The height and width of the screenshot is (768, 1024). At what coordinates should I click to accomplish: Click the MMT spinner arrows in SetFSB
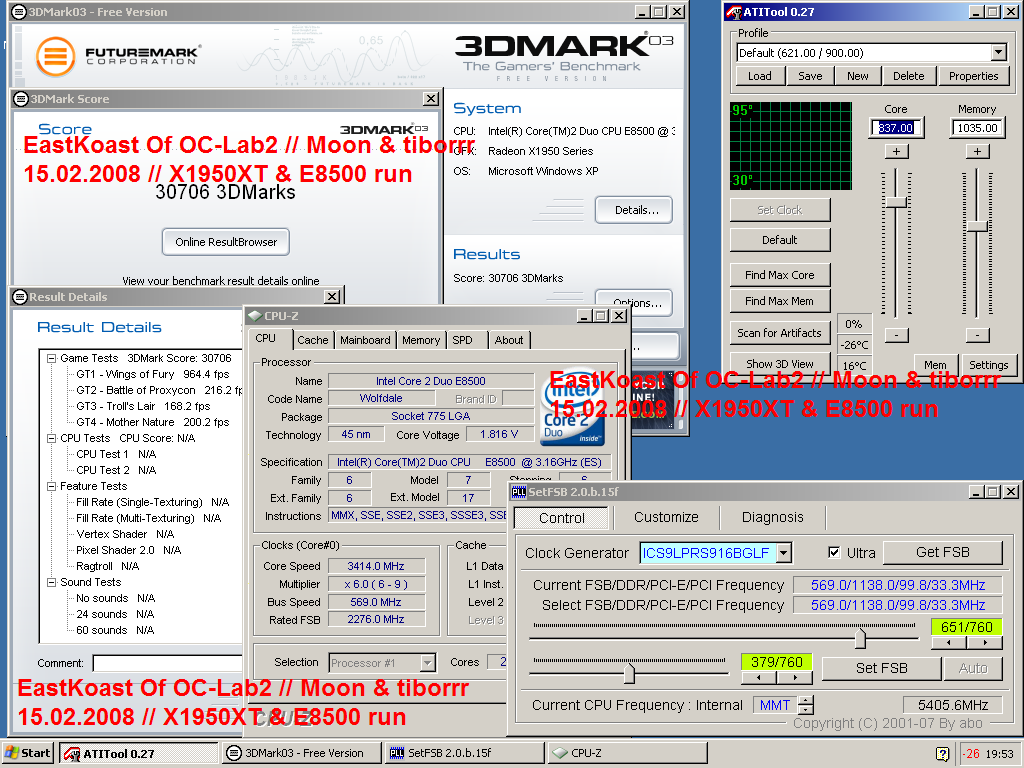(x=807, y=705)
